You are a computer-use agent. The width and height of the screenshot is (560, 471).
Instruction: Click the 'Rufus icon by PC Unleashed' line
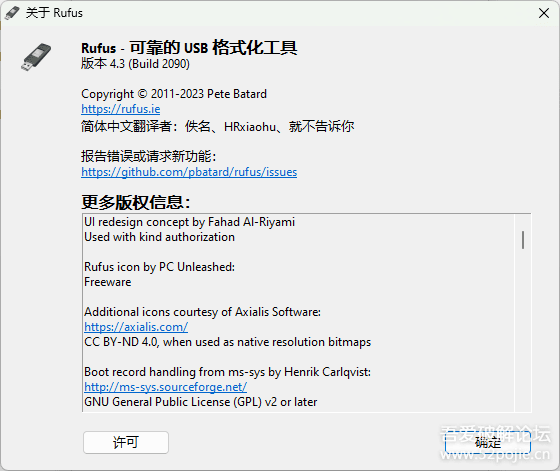pos(160,267)
